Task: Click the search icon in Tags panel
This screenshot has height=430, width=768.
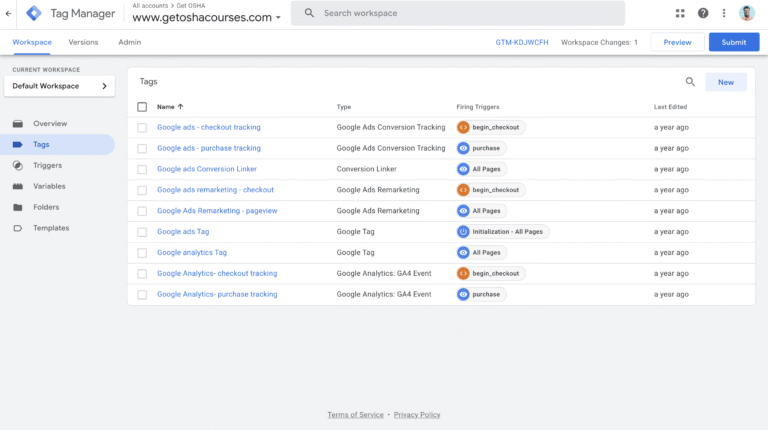Action: pyautogui.click(x=690, y=82)
